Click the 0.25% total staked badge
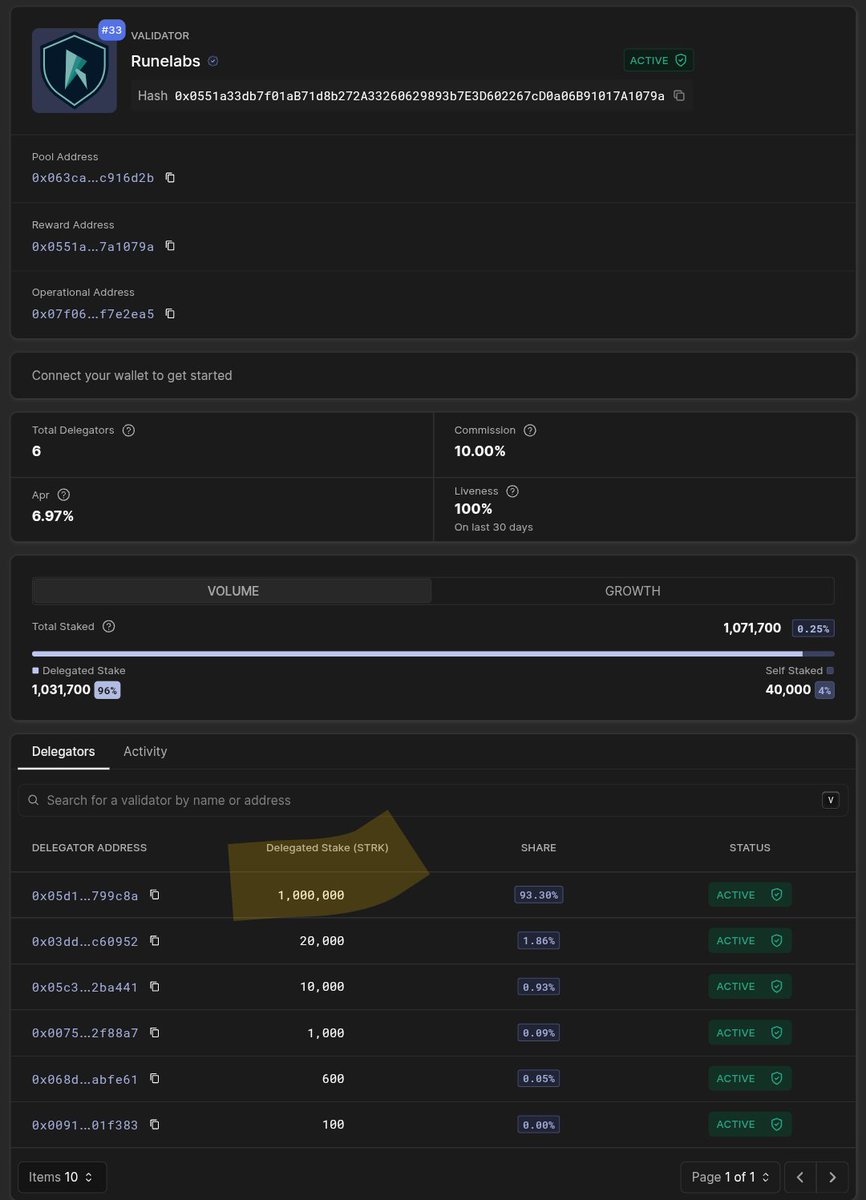This screenshot has width=866, height=1200. pos(813,629)
